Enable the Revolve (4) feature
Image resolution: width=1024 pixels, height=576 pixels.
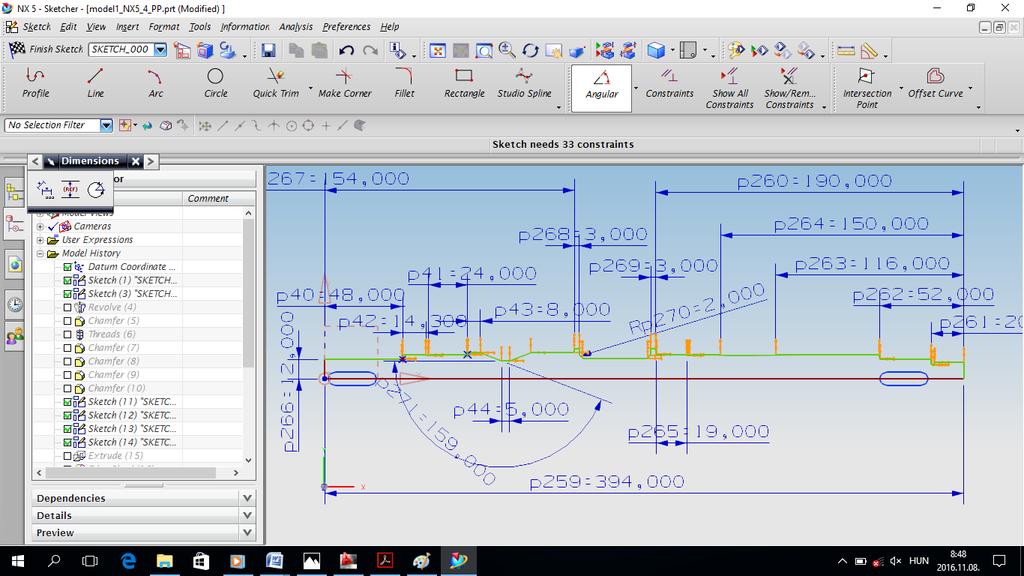click(67, 307)
